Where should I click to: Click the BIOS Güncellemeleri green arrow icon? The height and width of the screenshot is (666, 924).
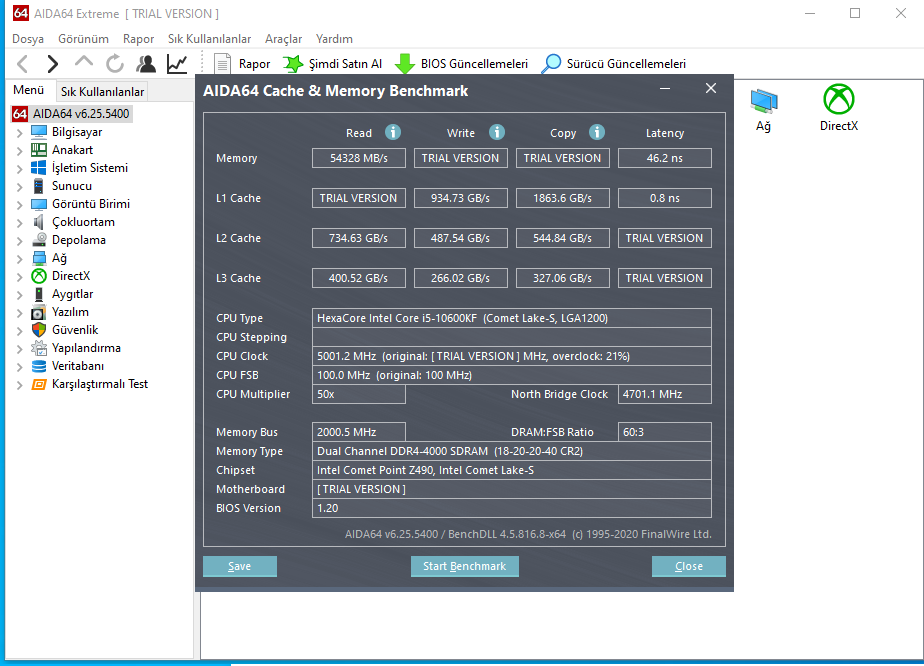pos(405,64)
